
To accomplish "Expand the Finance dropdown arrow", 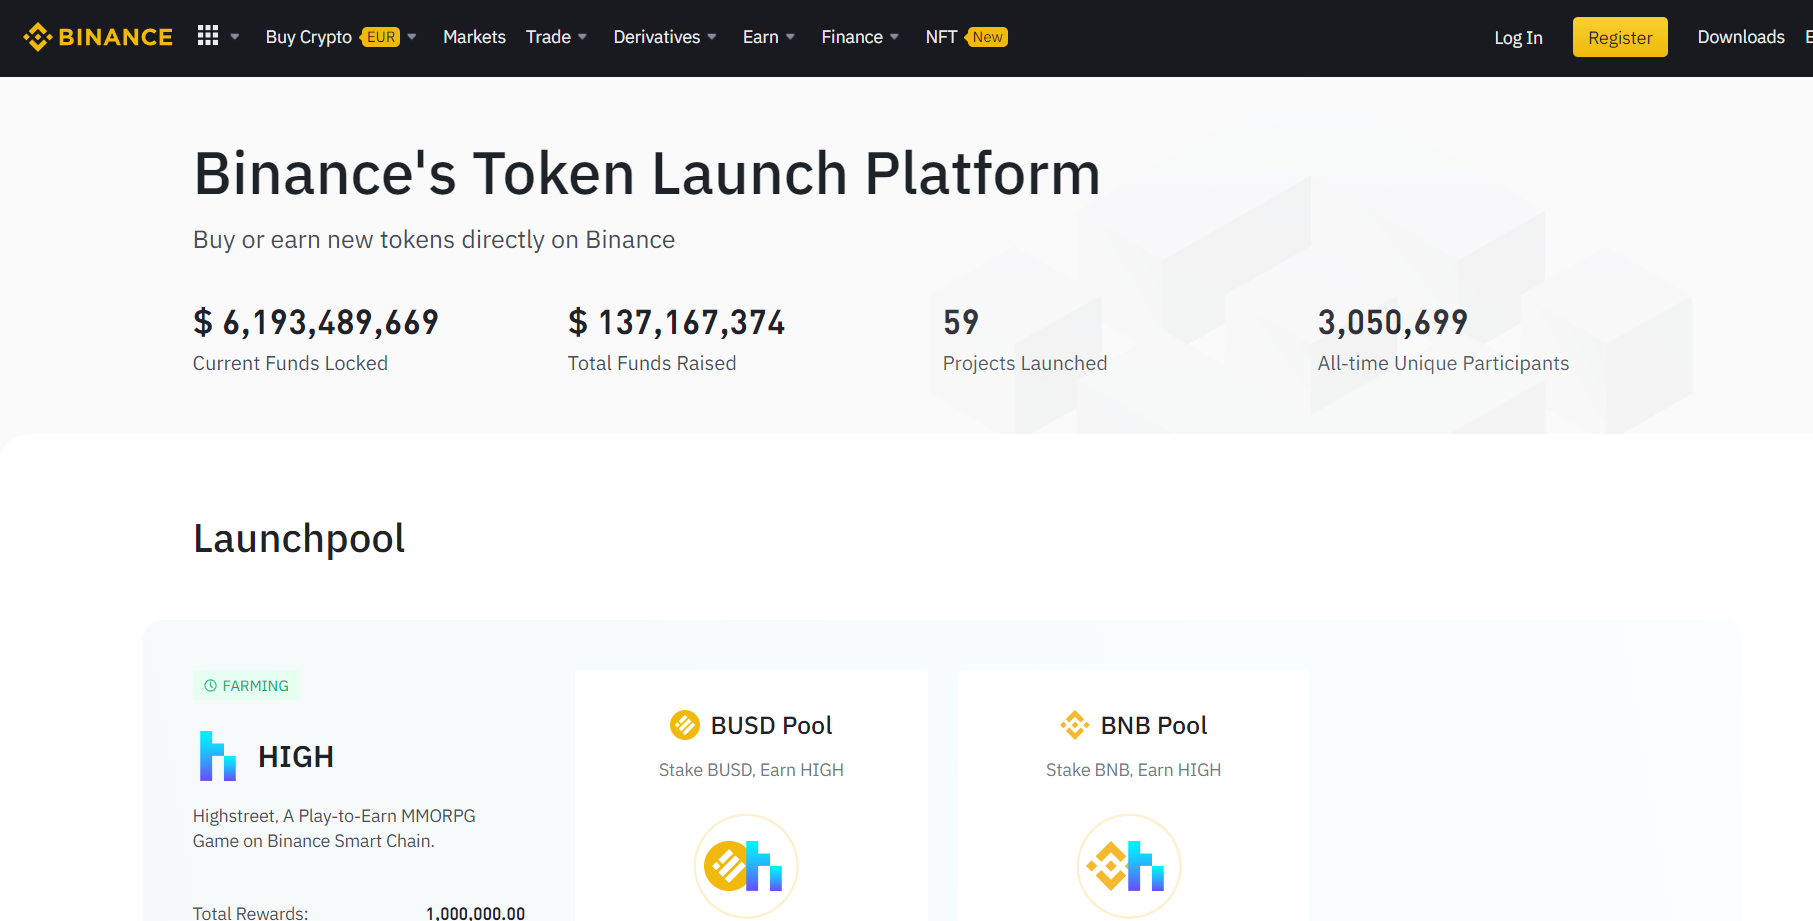I will (894, 37).
